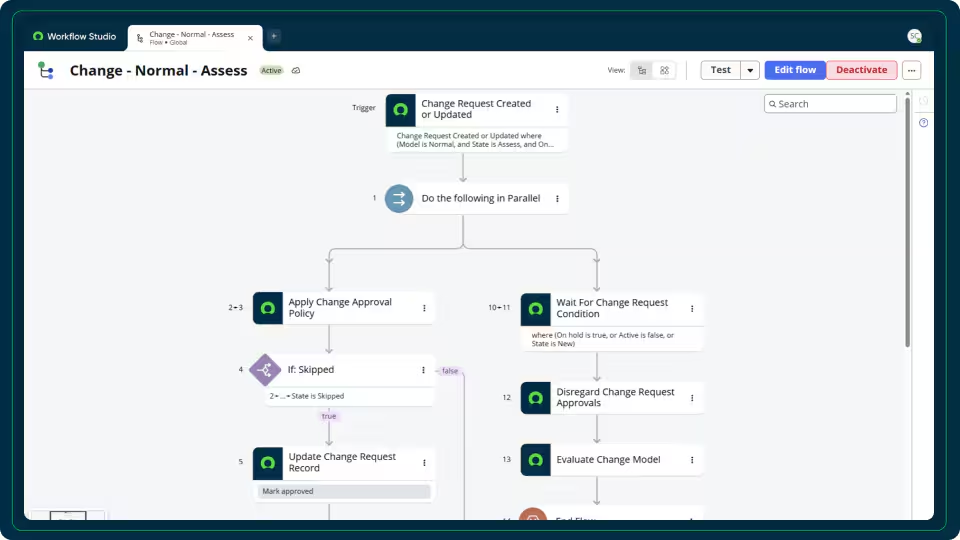Click the Mark approved annotation

click(x=344, y=492)
